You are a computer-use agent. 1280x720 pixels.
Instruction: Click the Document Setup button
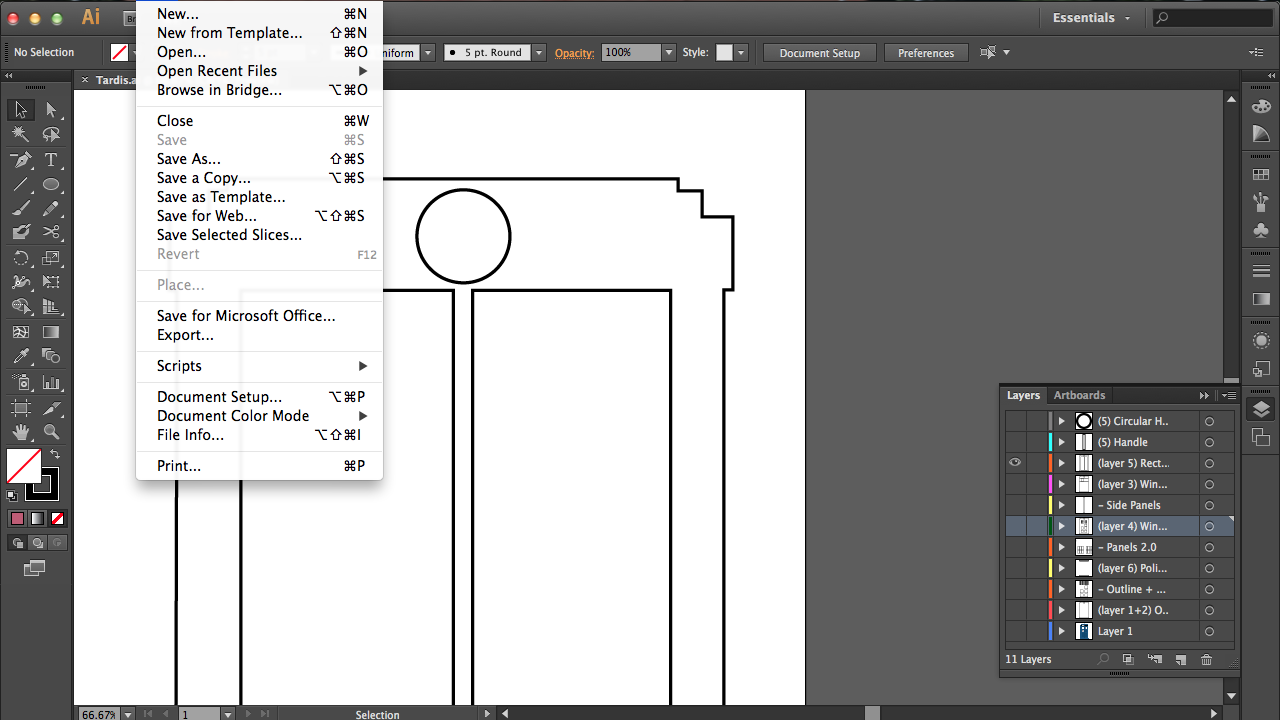click(x=820, y=53)
